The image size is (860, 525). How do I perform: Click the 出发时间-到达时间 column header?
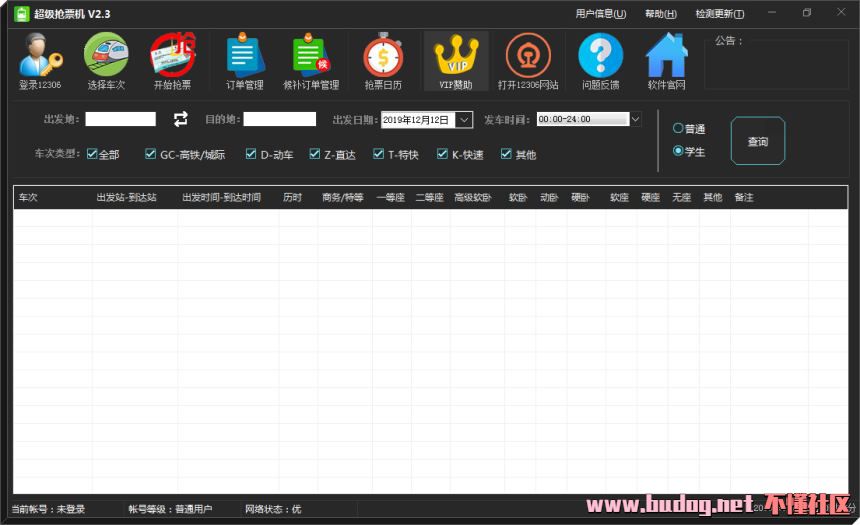tap(222, 197)
